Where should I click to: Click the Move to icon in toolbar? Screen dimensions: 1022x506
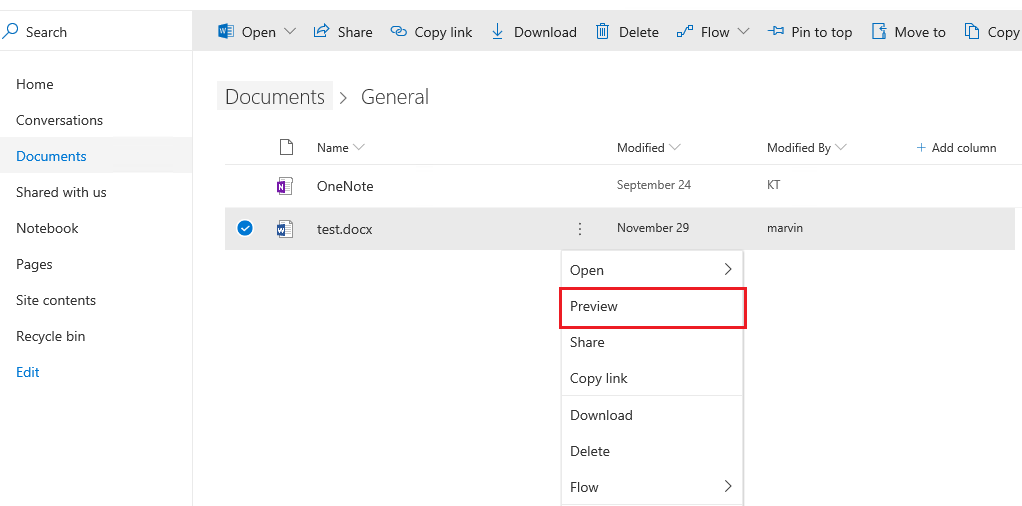879,31
